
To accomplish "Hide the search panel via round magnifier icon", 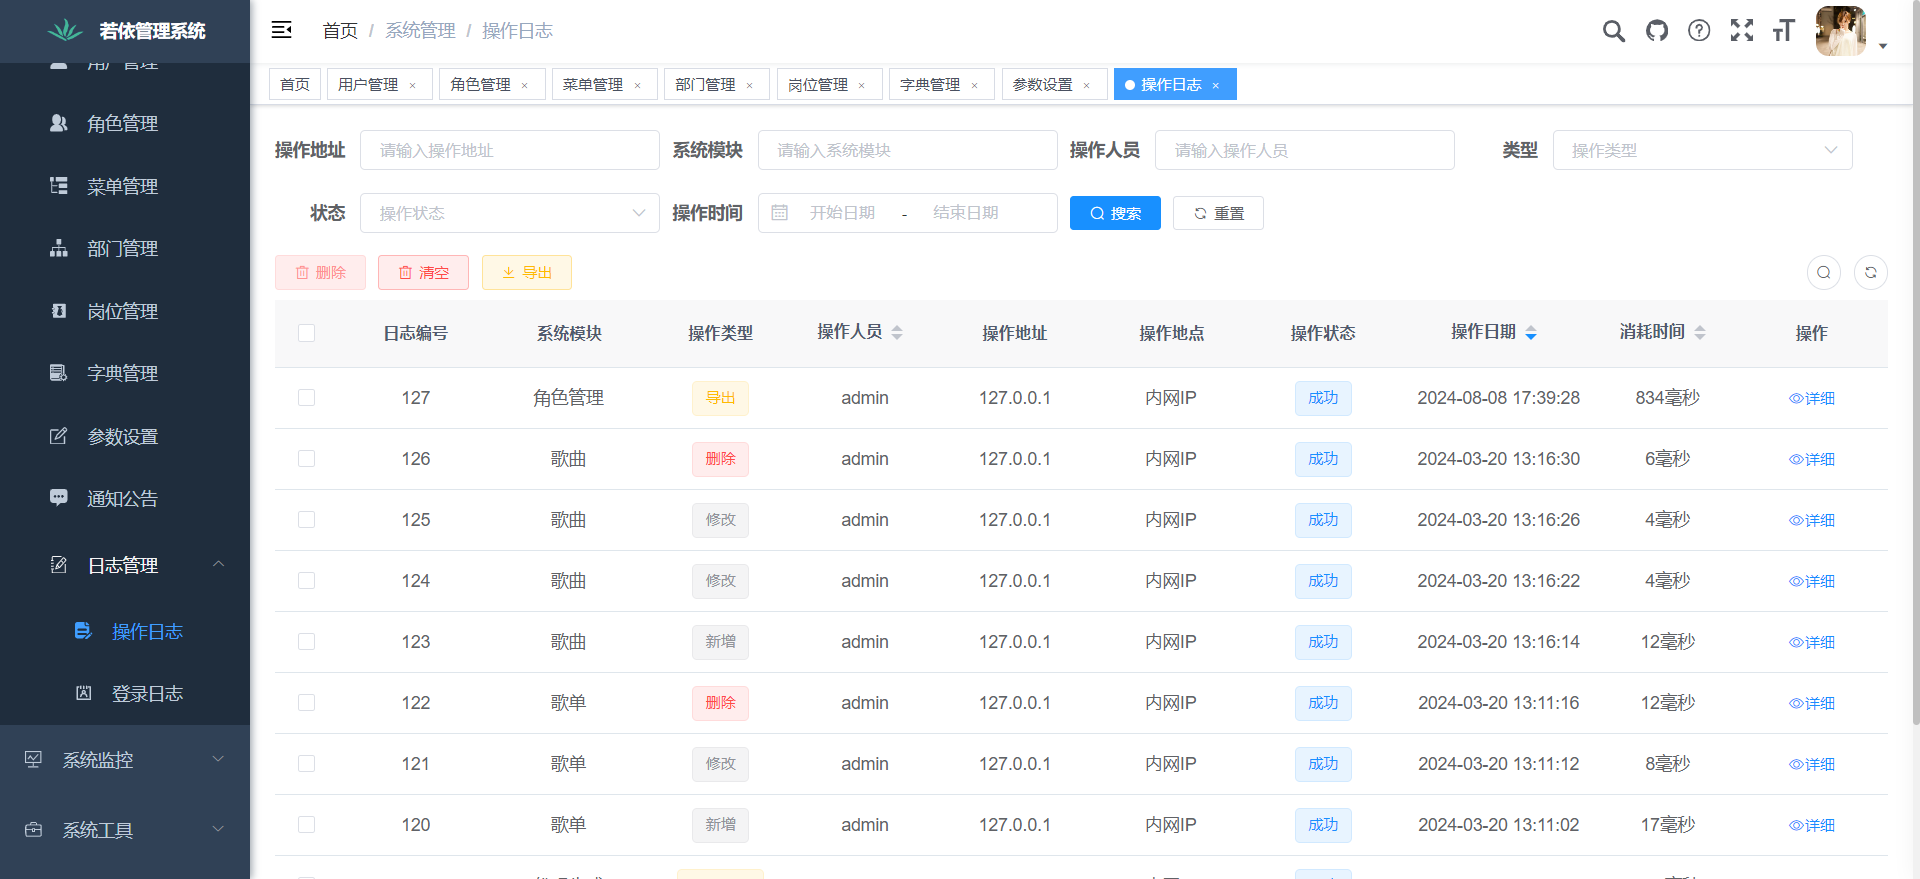I will coord(1823,272).
